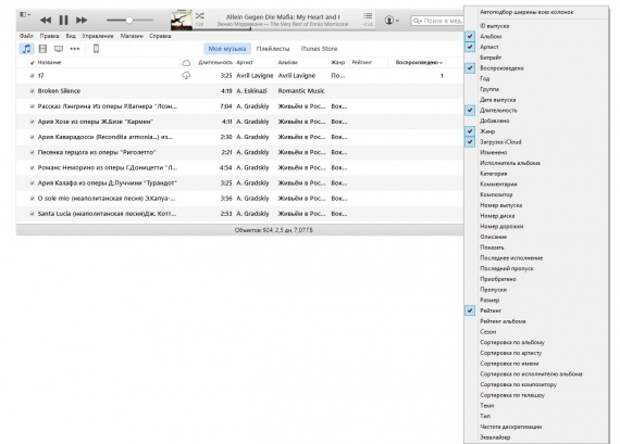Viewport: 620px width, 444px height.
Task: Uncheck the Воспроизведено column option
Action: pos(470,68)
